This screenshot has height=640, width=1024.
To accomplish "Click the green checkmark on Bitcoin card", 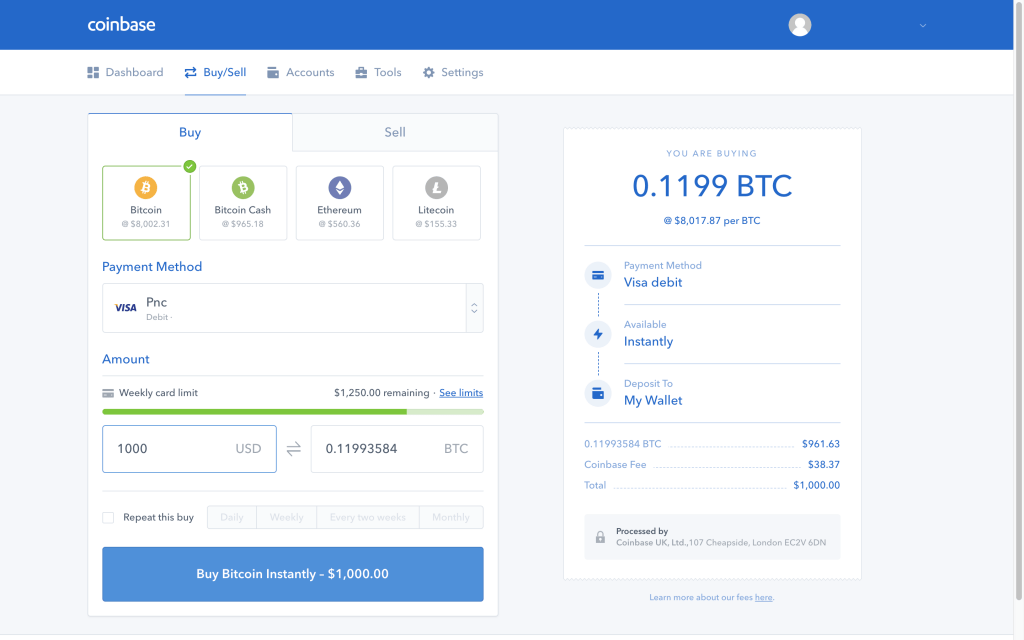I will pos(189,167).
